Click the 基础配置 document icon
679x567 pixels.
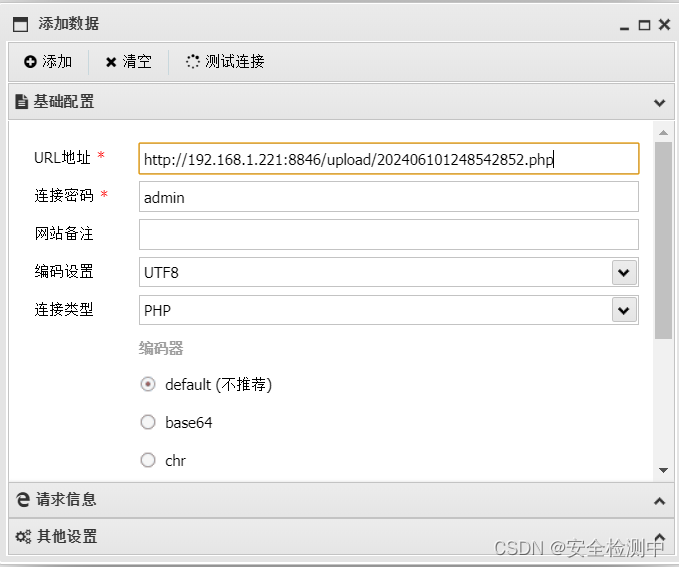click(22, 102)
